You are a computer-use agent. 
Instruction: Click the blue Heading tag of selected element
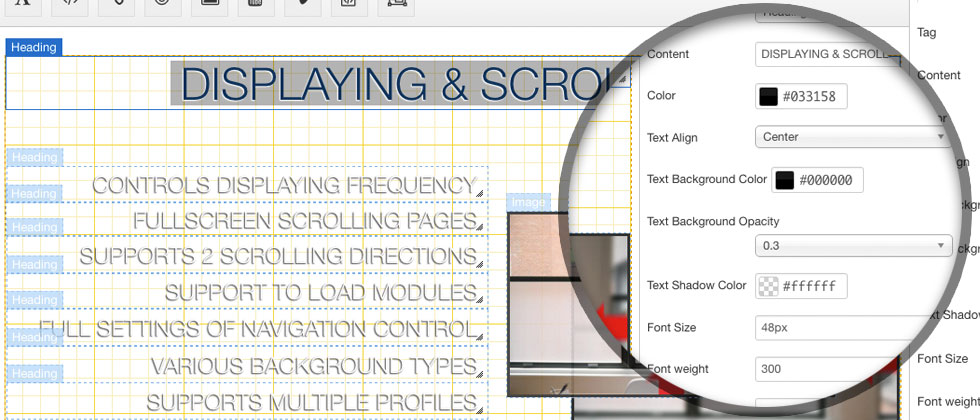[34, 48]
